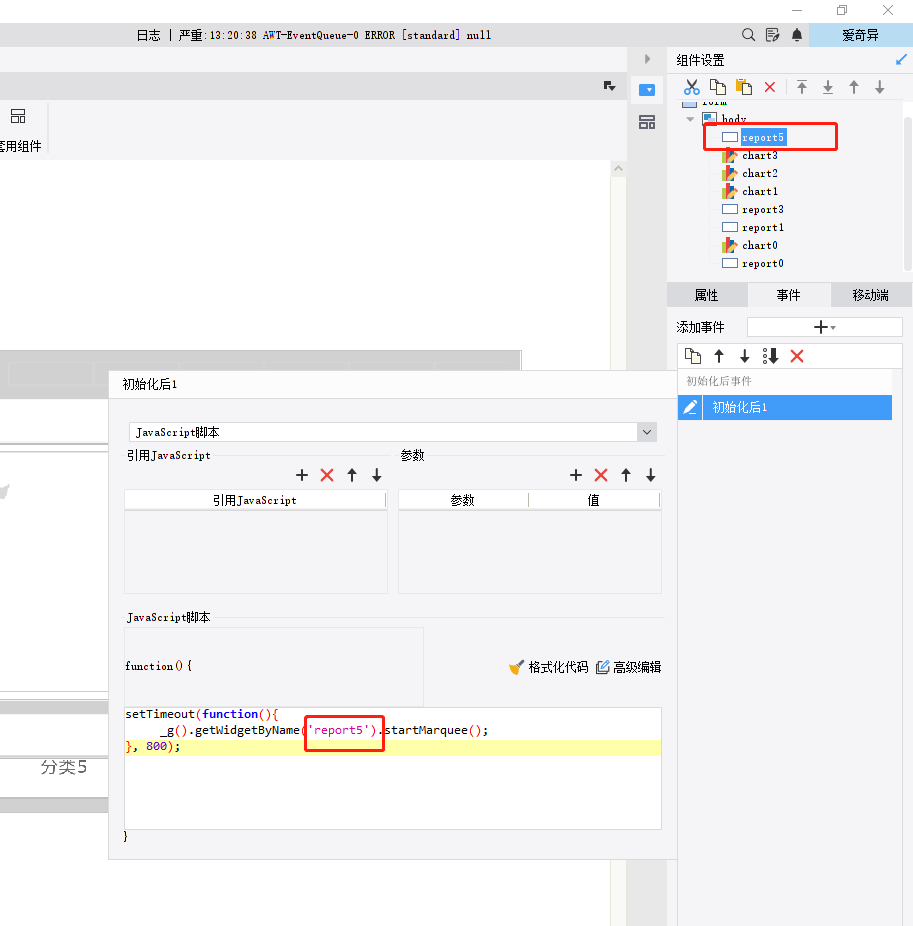Sort events with the sort icon
This screenshot has height=926, width=913.
[x=770, y=356]
